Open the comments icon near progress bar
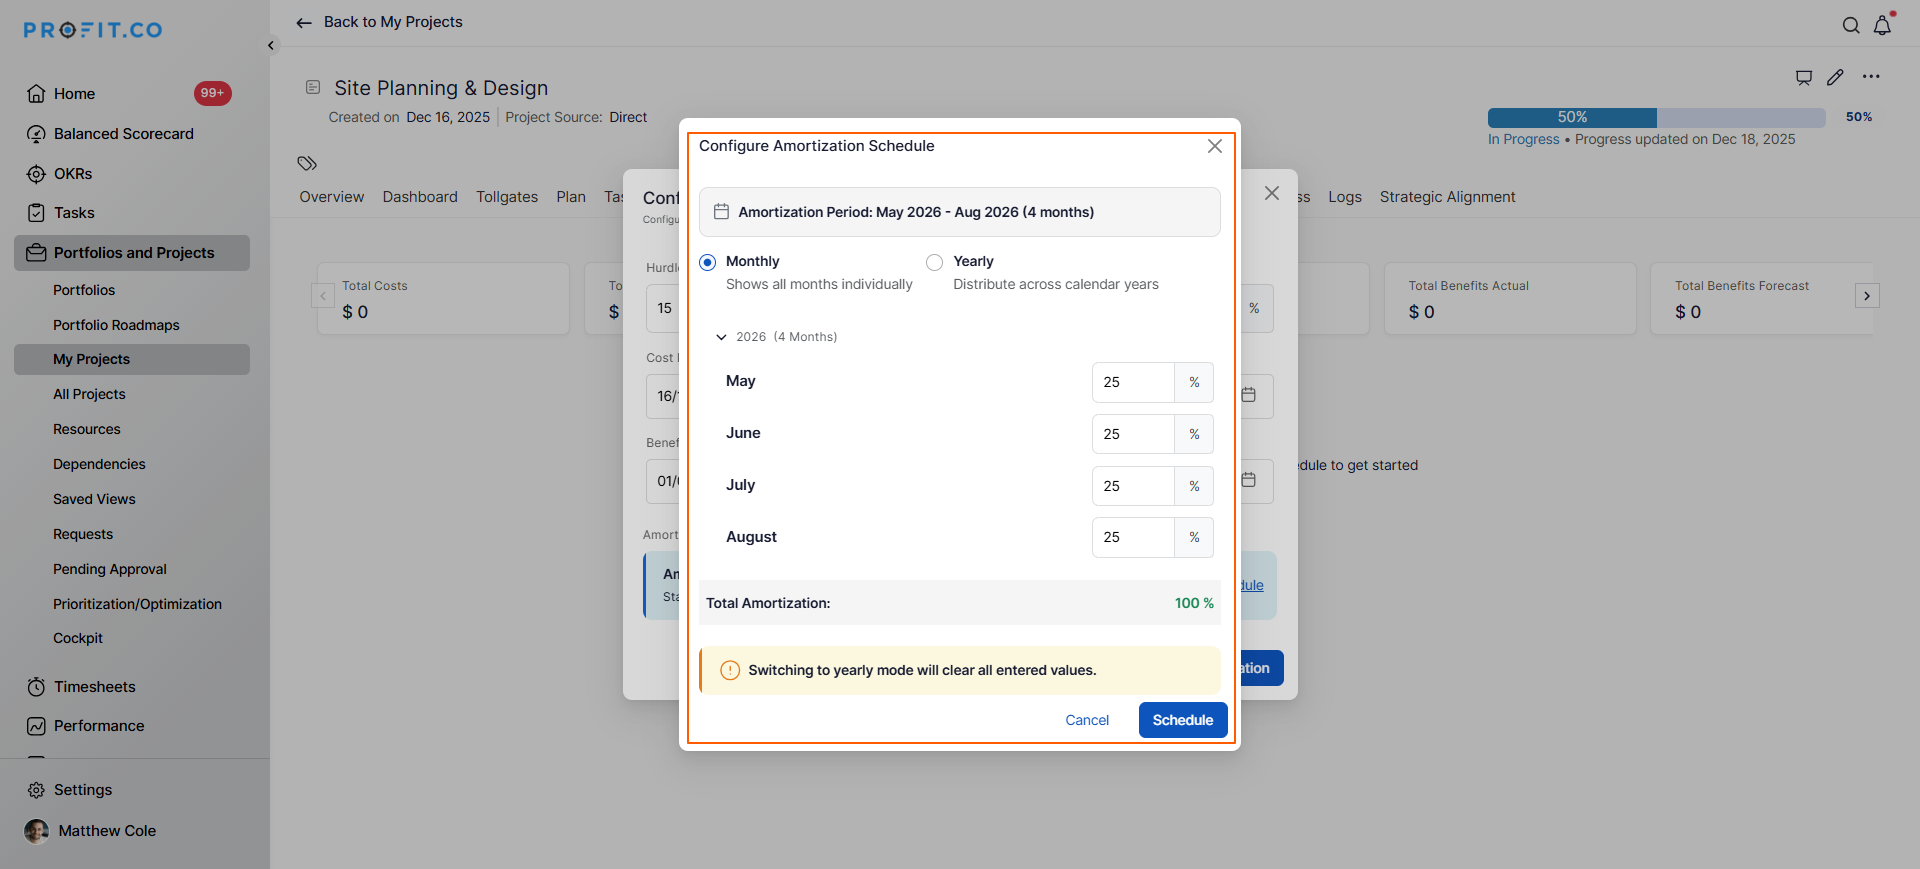This screenshot has width=1920, height=869. pos(1803,77)
